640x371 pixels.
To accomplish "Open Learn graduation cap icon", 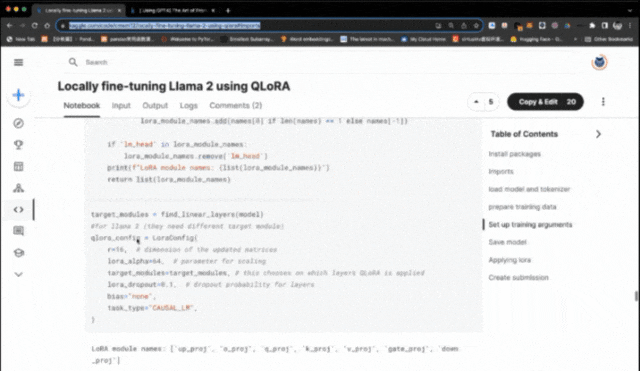I will click(18, 253).
